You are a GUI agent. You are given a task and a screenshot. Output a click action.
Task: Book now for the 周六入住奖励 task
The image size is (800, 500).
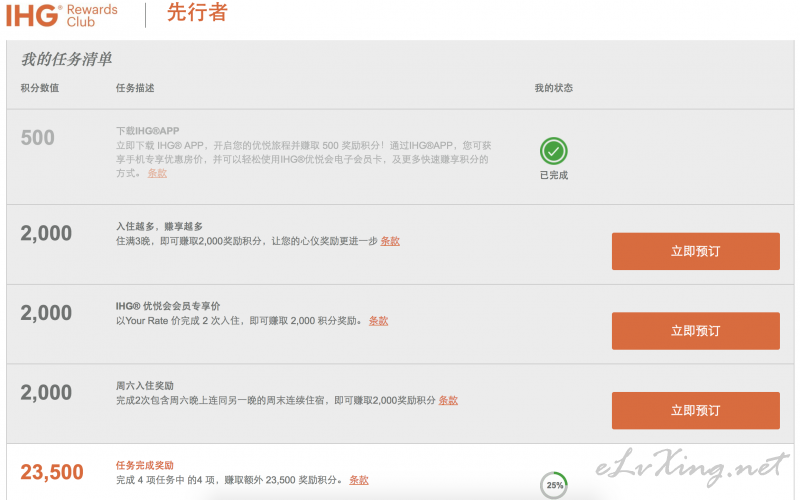click(x=695, y=410)
